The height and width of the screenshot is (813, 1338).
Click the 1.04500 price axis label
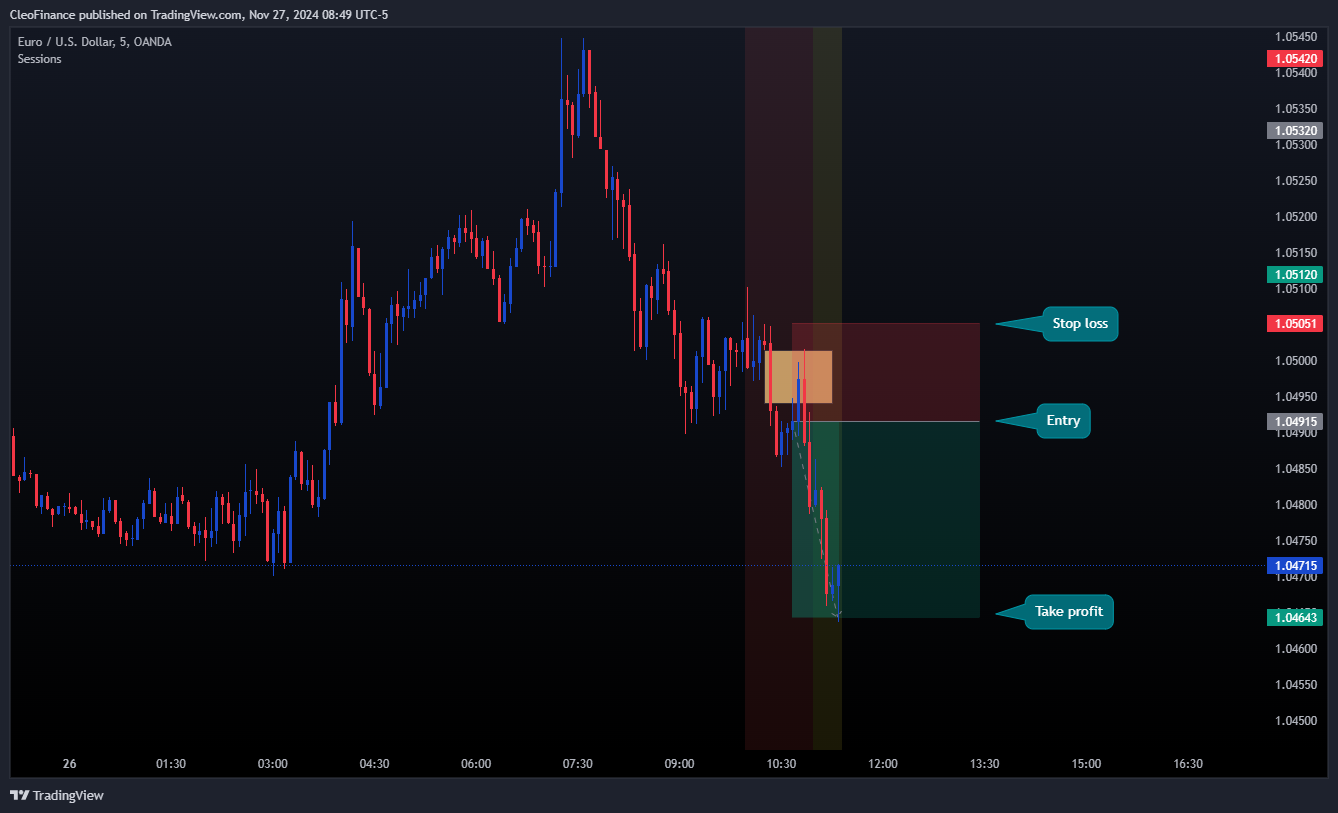pyautogui.click(x=1294, y=720)
